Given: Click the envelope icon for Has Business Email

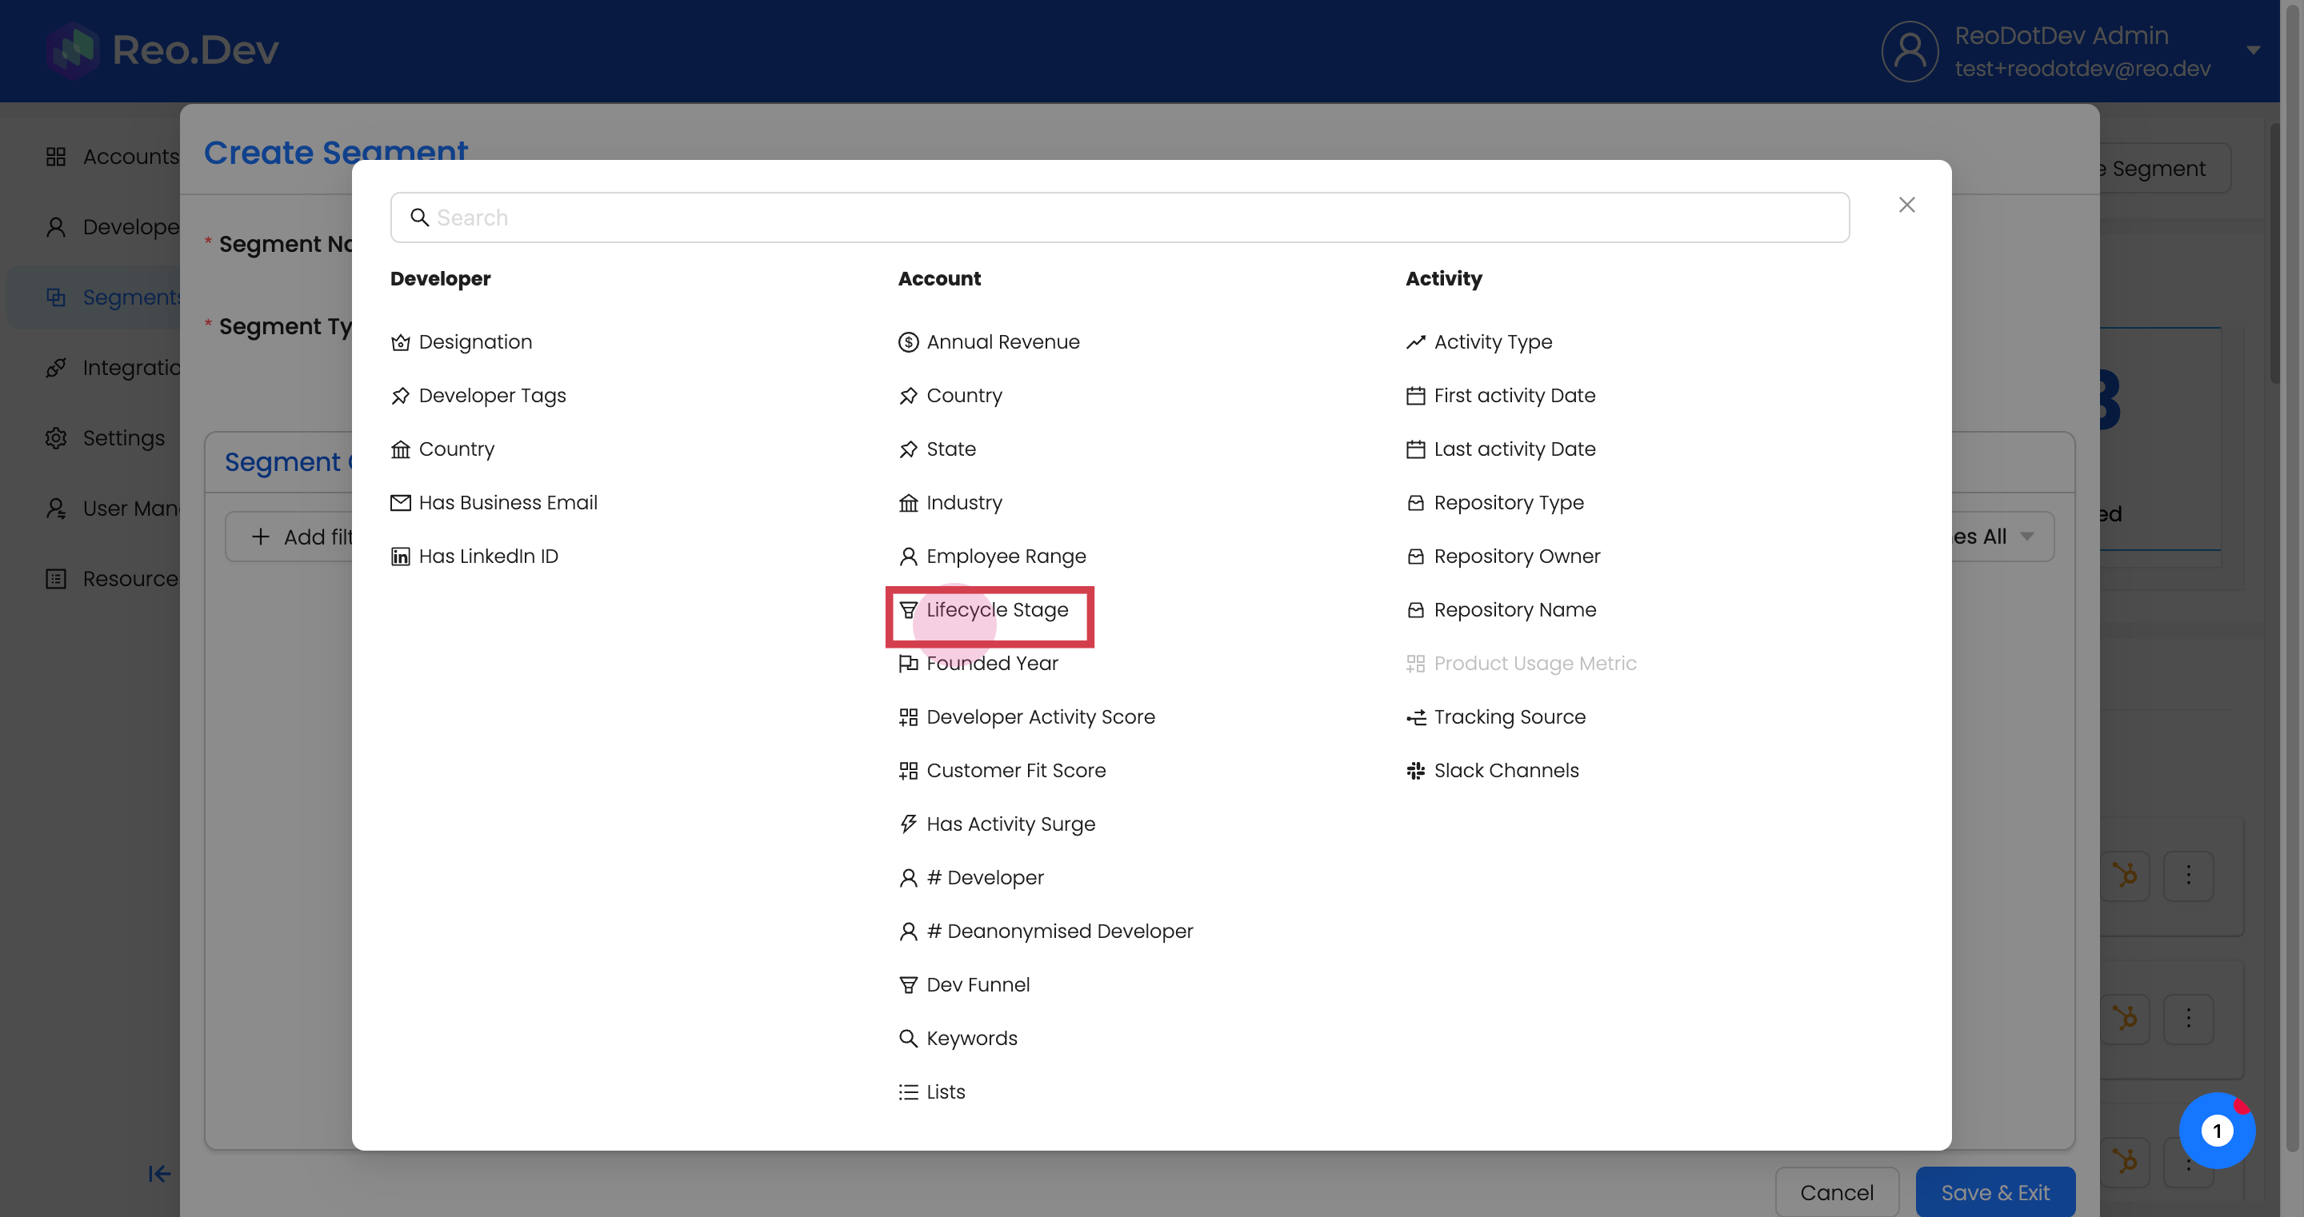Looking at the screenshot, I should tap(400, 503).
